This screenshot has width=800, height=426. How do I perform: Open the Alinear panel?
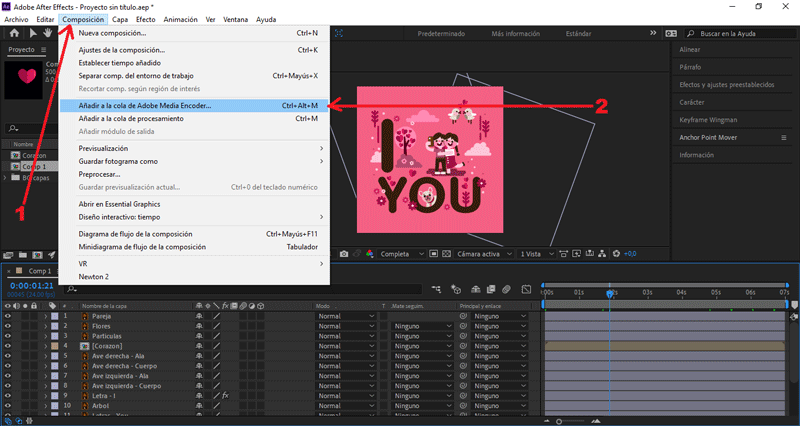690,49
